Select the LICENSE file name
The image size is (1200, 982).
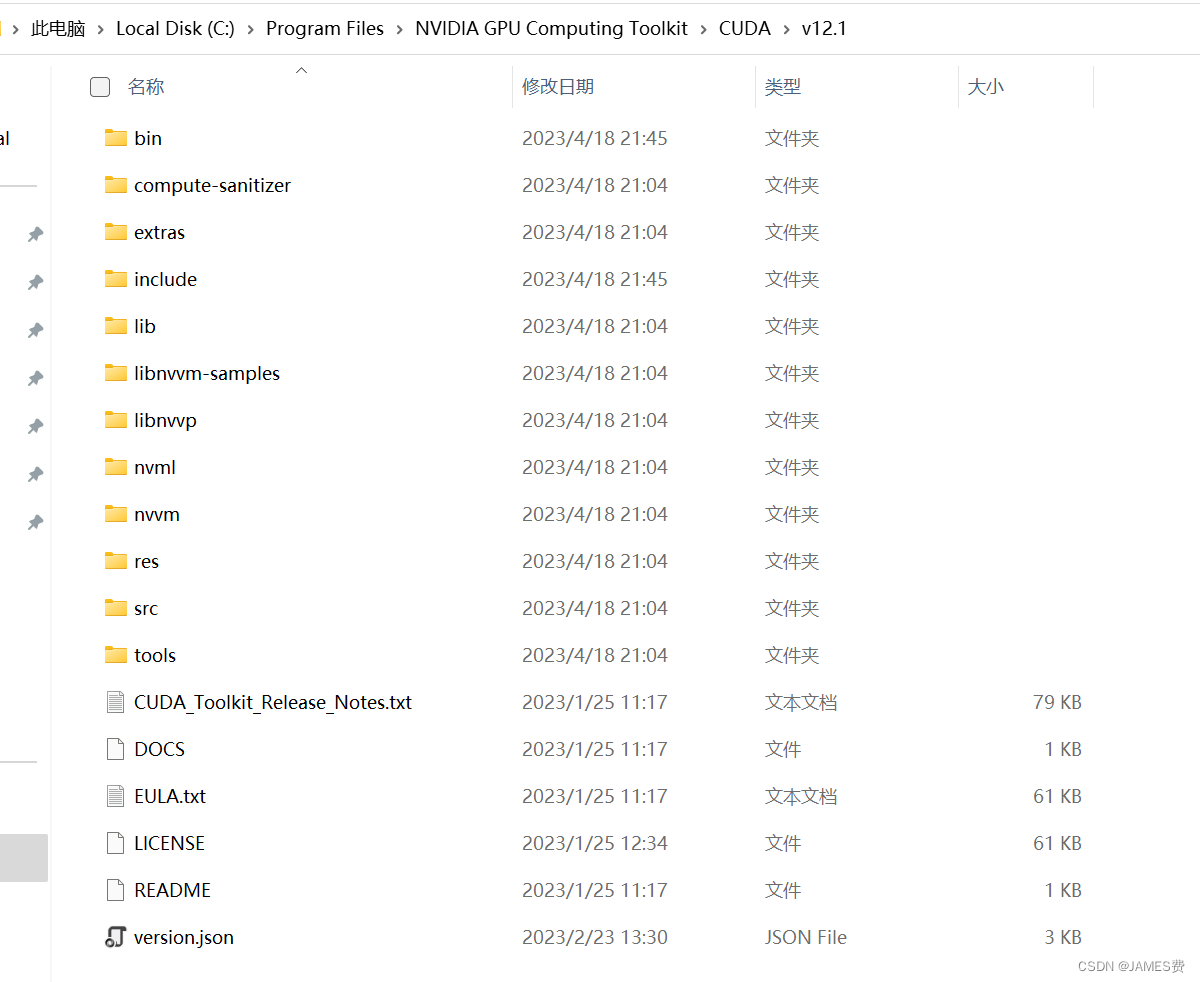click(169, 843)
